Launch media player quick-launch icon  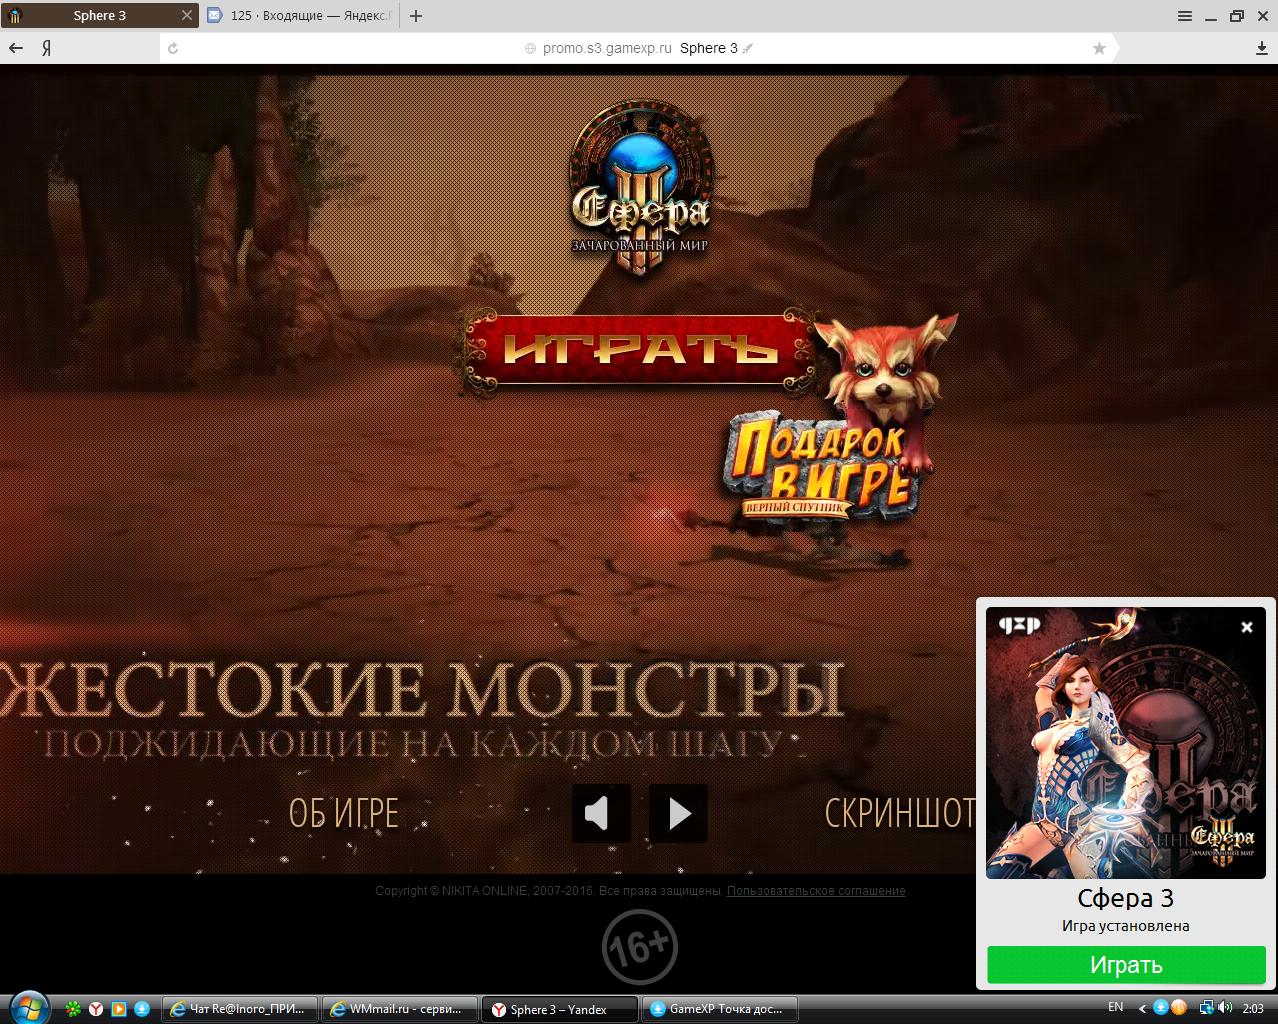point(119,1009)
